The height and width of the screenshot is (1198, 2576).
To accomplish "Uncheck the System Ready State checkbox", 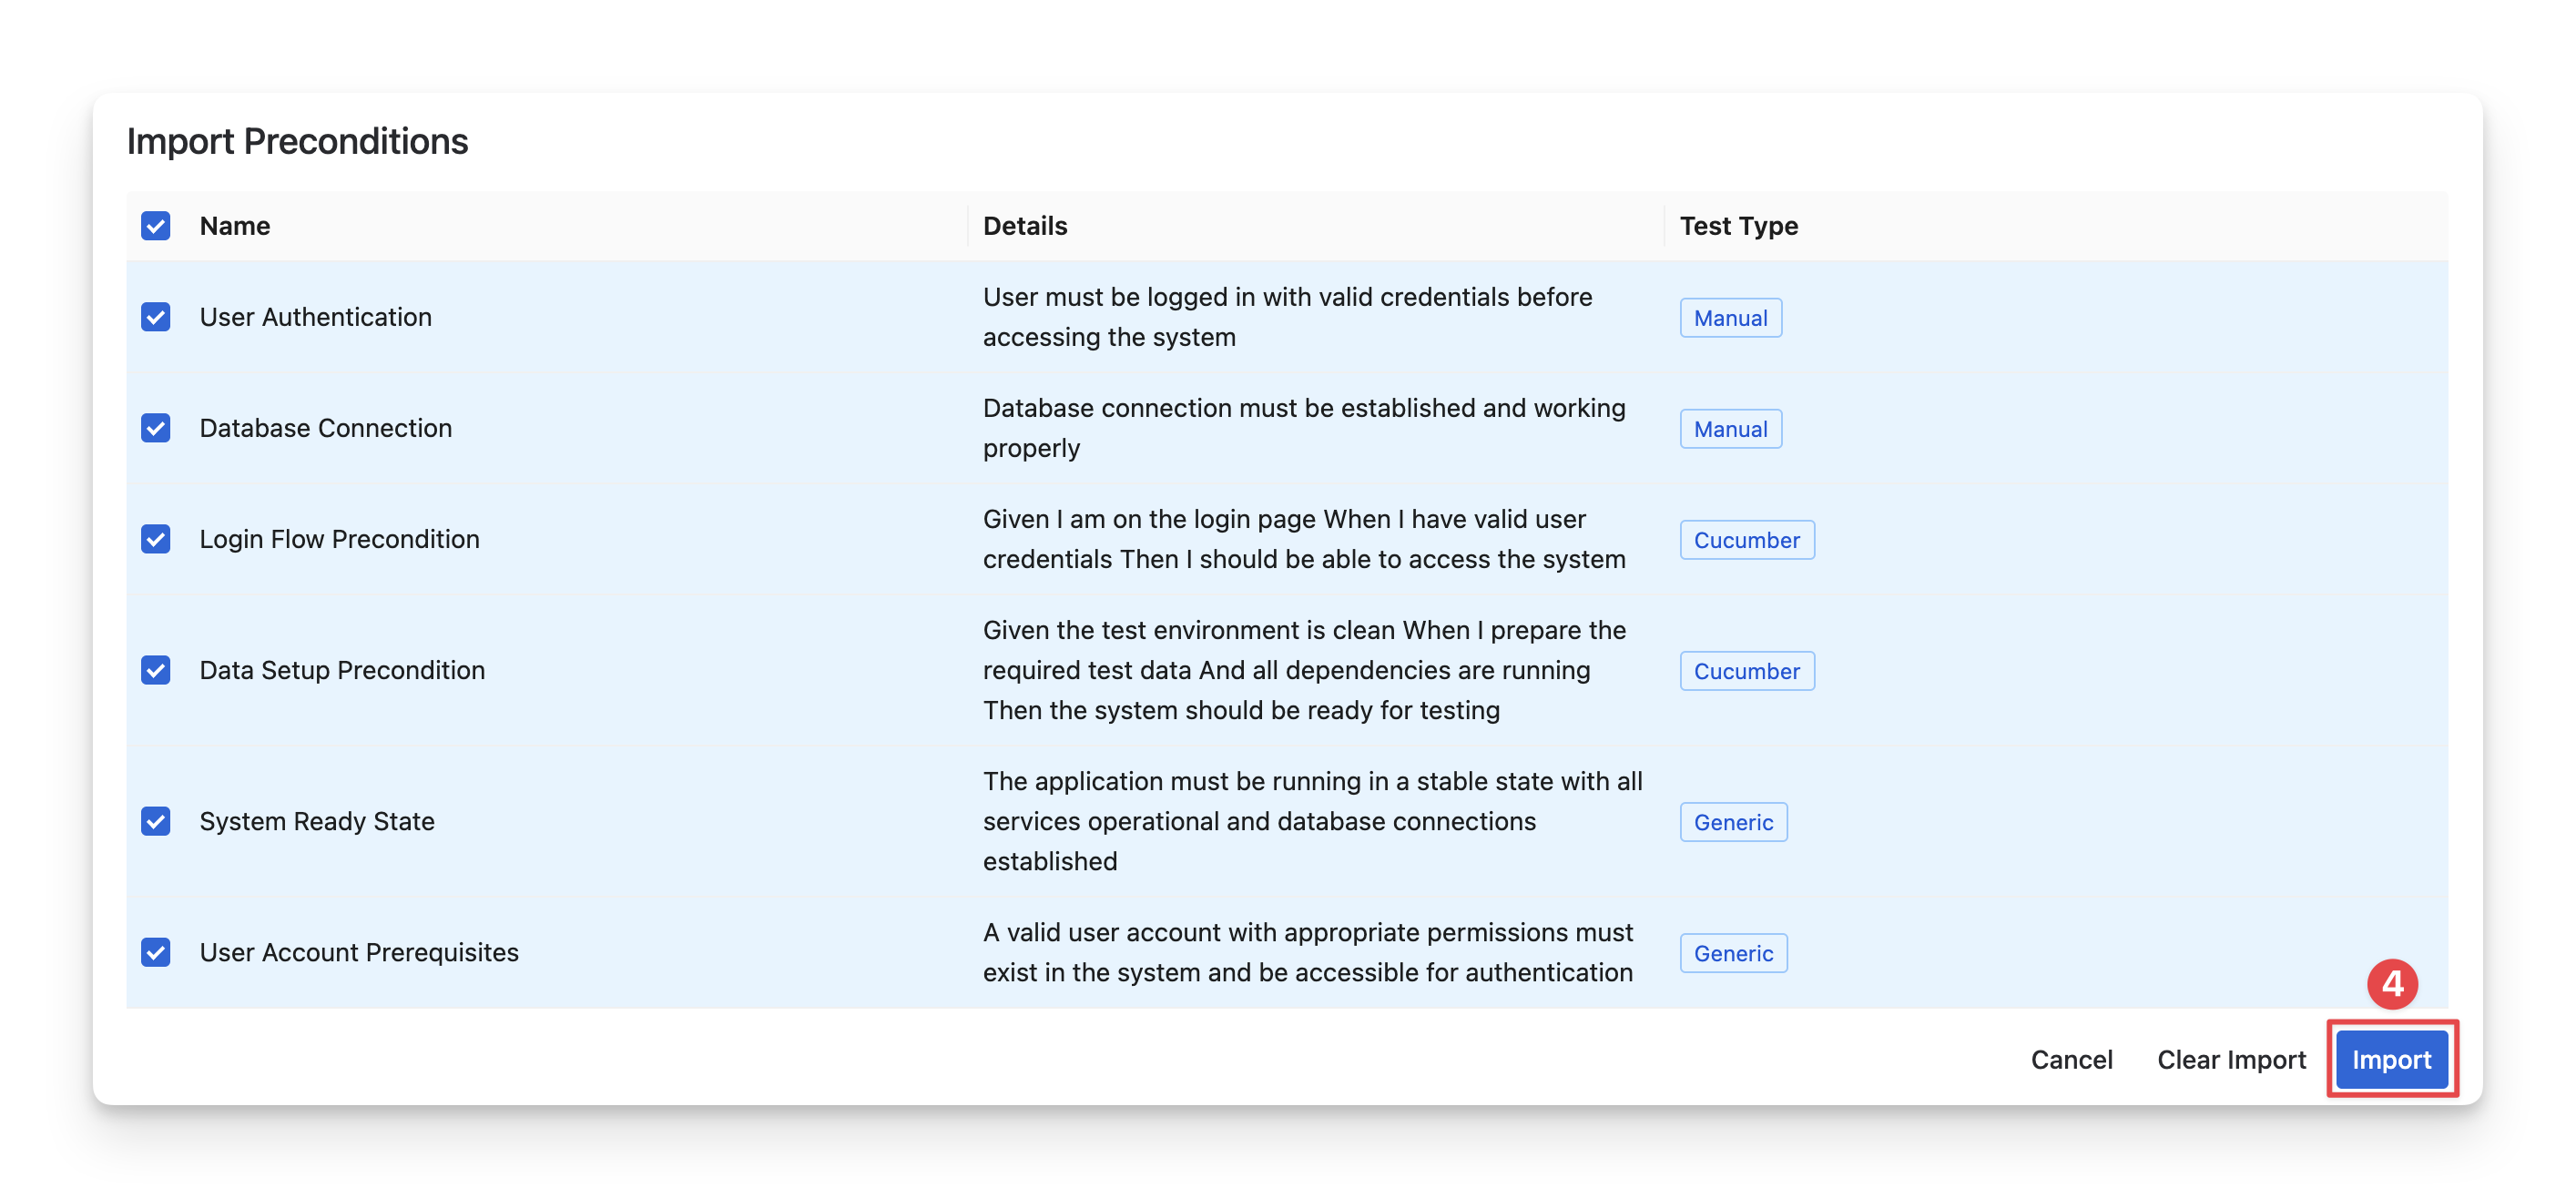I will point(155,821).
